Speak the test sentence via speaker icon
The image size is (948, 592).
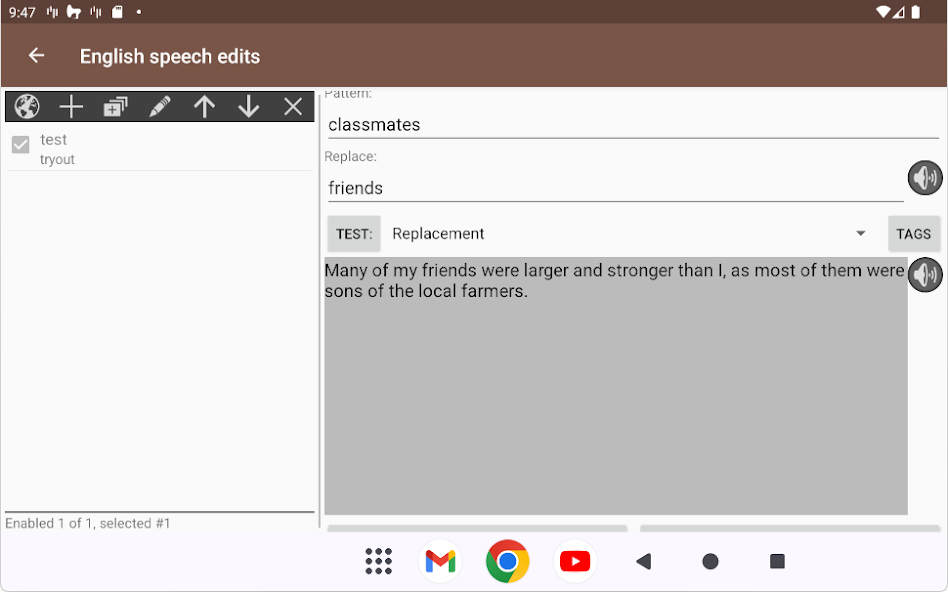coord(925,275)
